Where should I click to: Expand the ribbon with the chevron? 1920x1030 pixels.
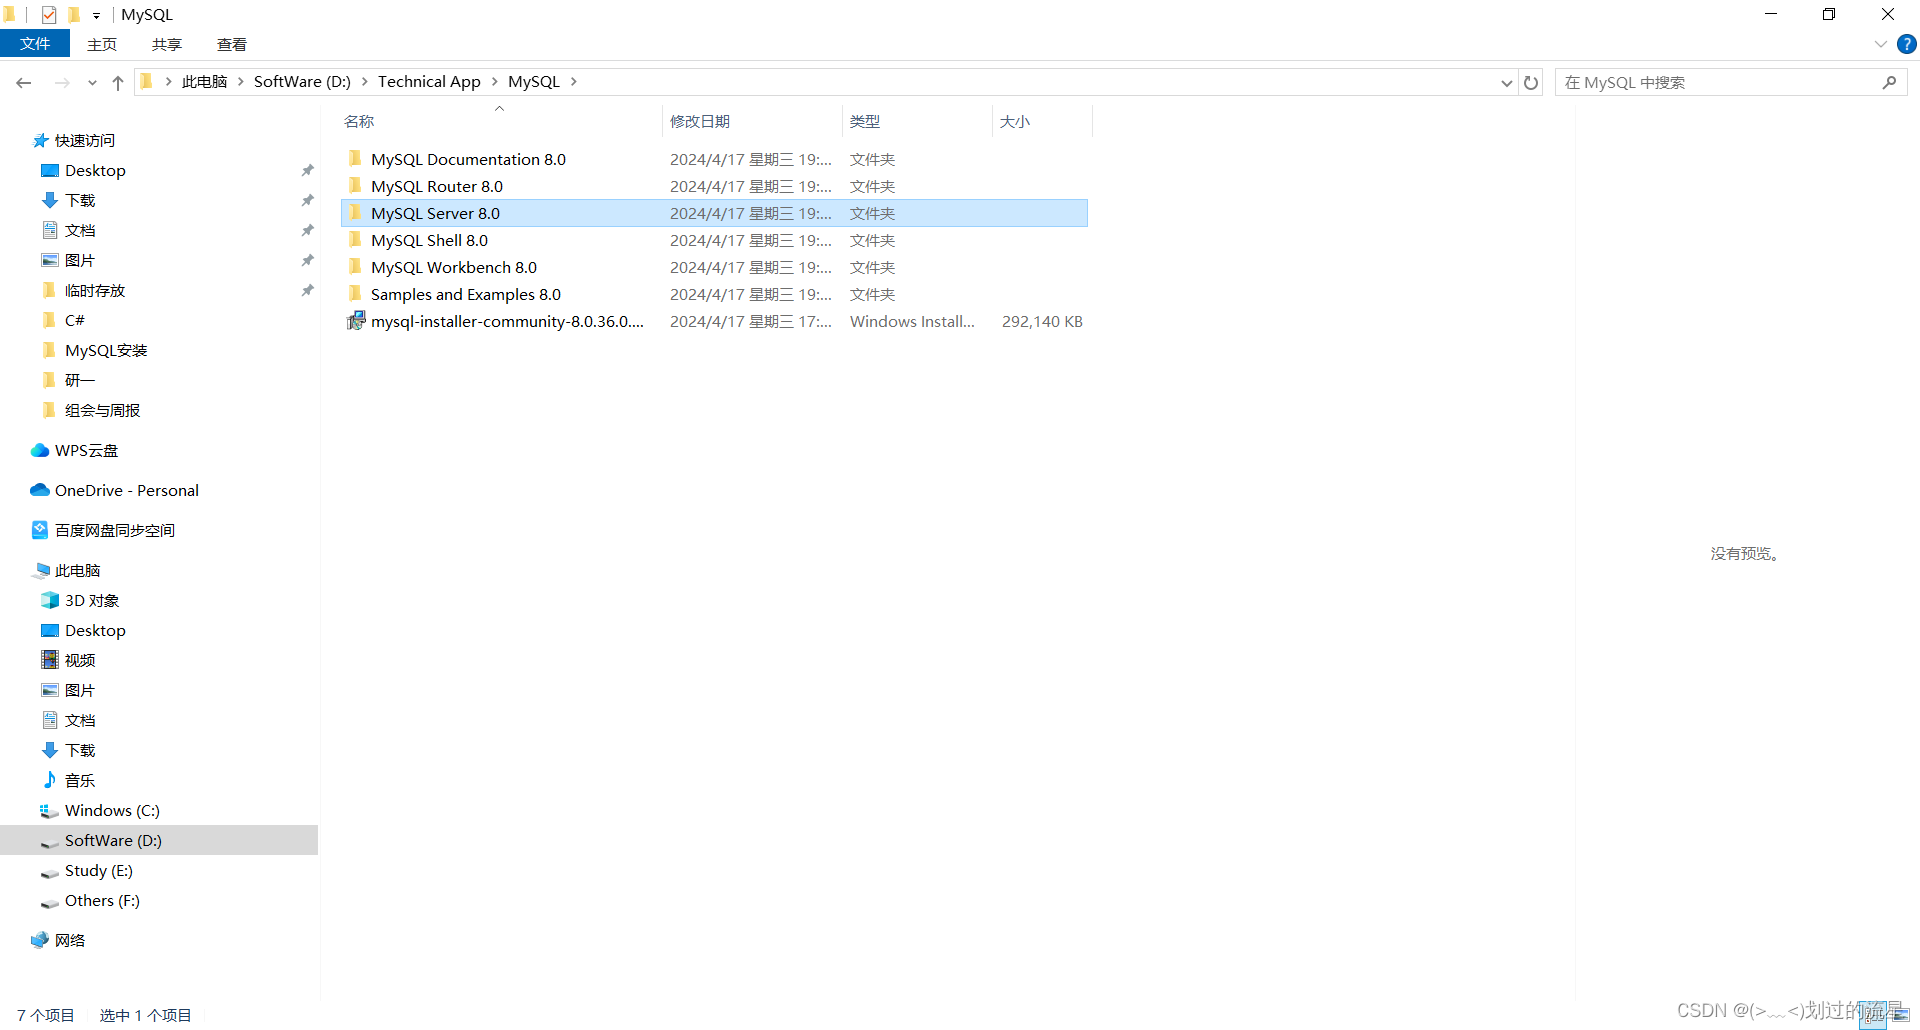pos(1880,44)
